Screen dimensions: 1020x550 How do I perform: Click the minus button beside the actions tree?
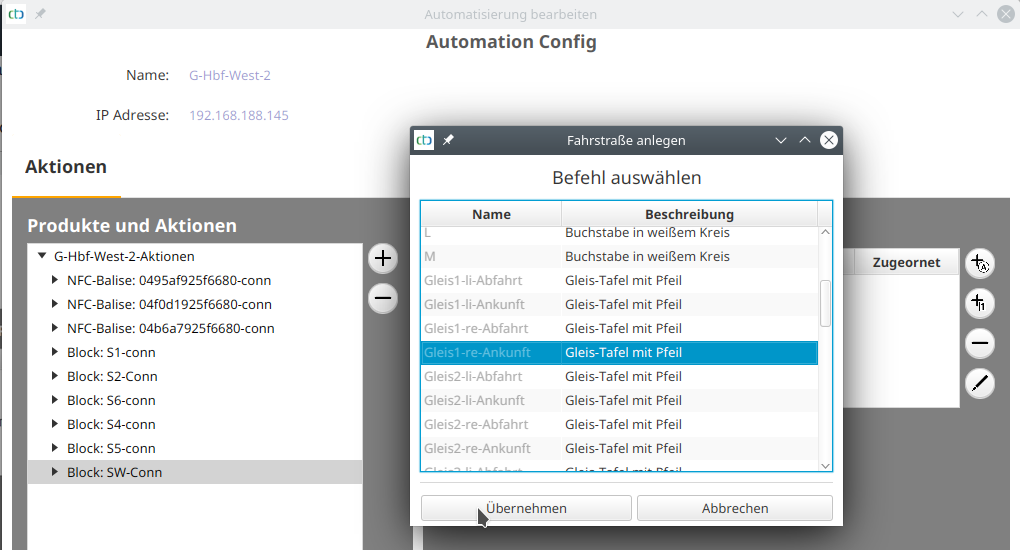(383, 298)
